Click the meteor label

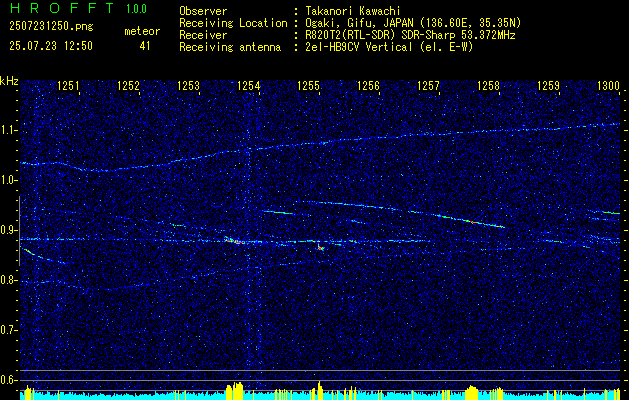point(142,31)
